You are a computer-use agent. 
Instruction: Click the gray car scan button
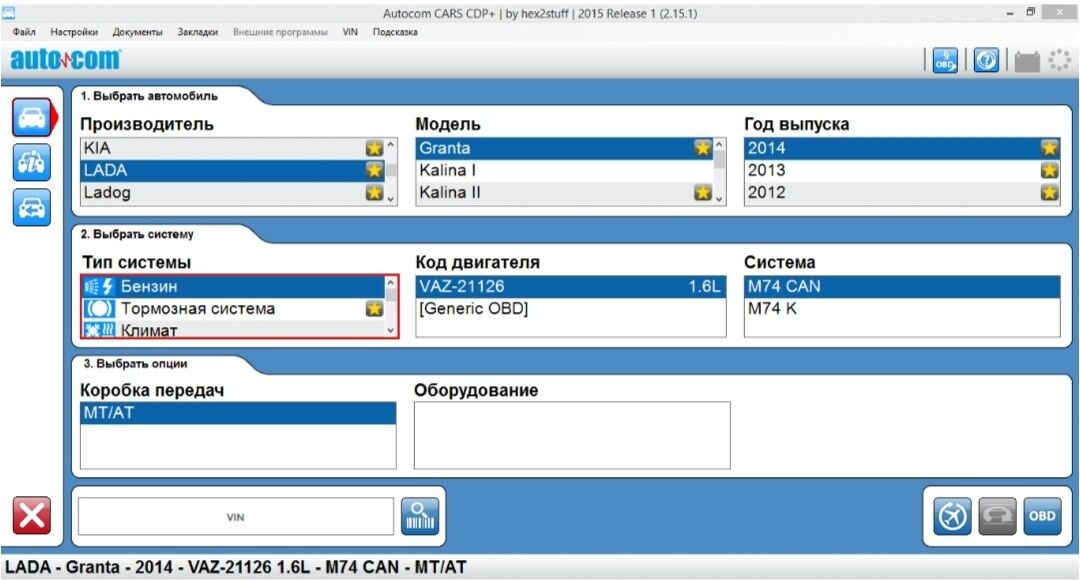pyautogui.click(x=997, y=516)
